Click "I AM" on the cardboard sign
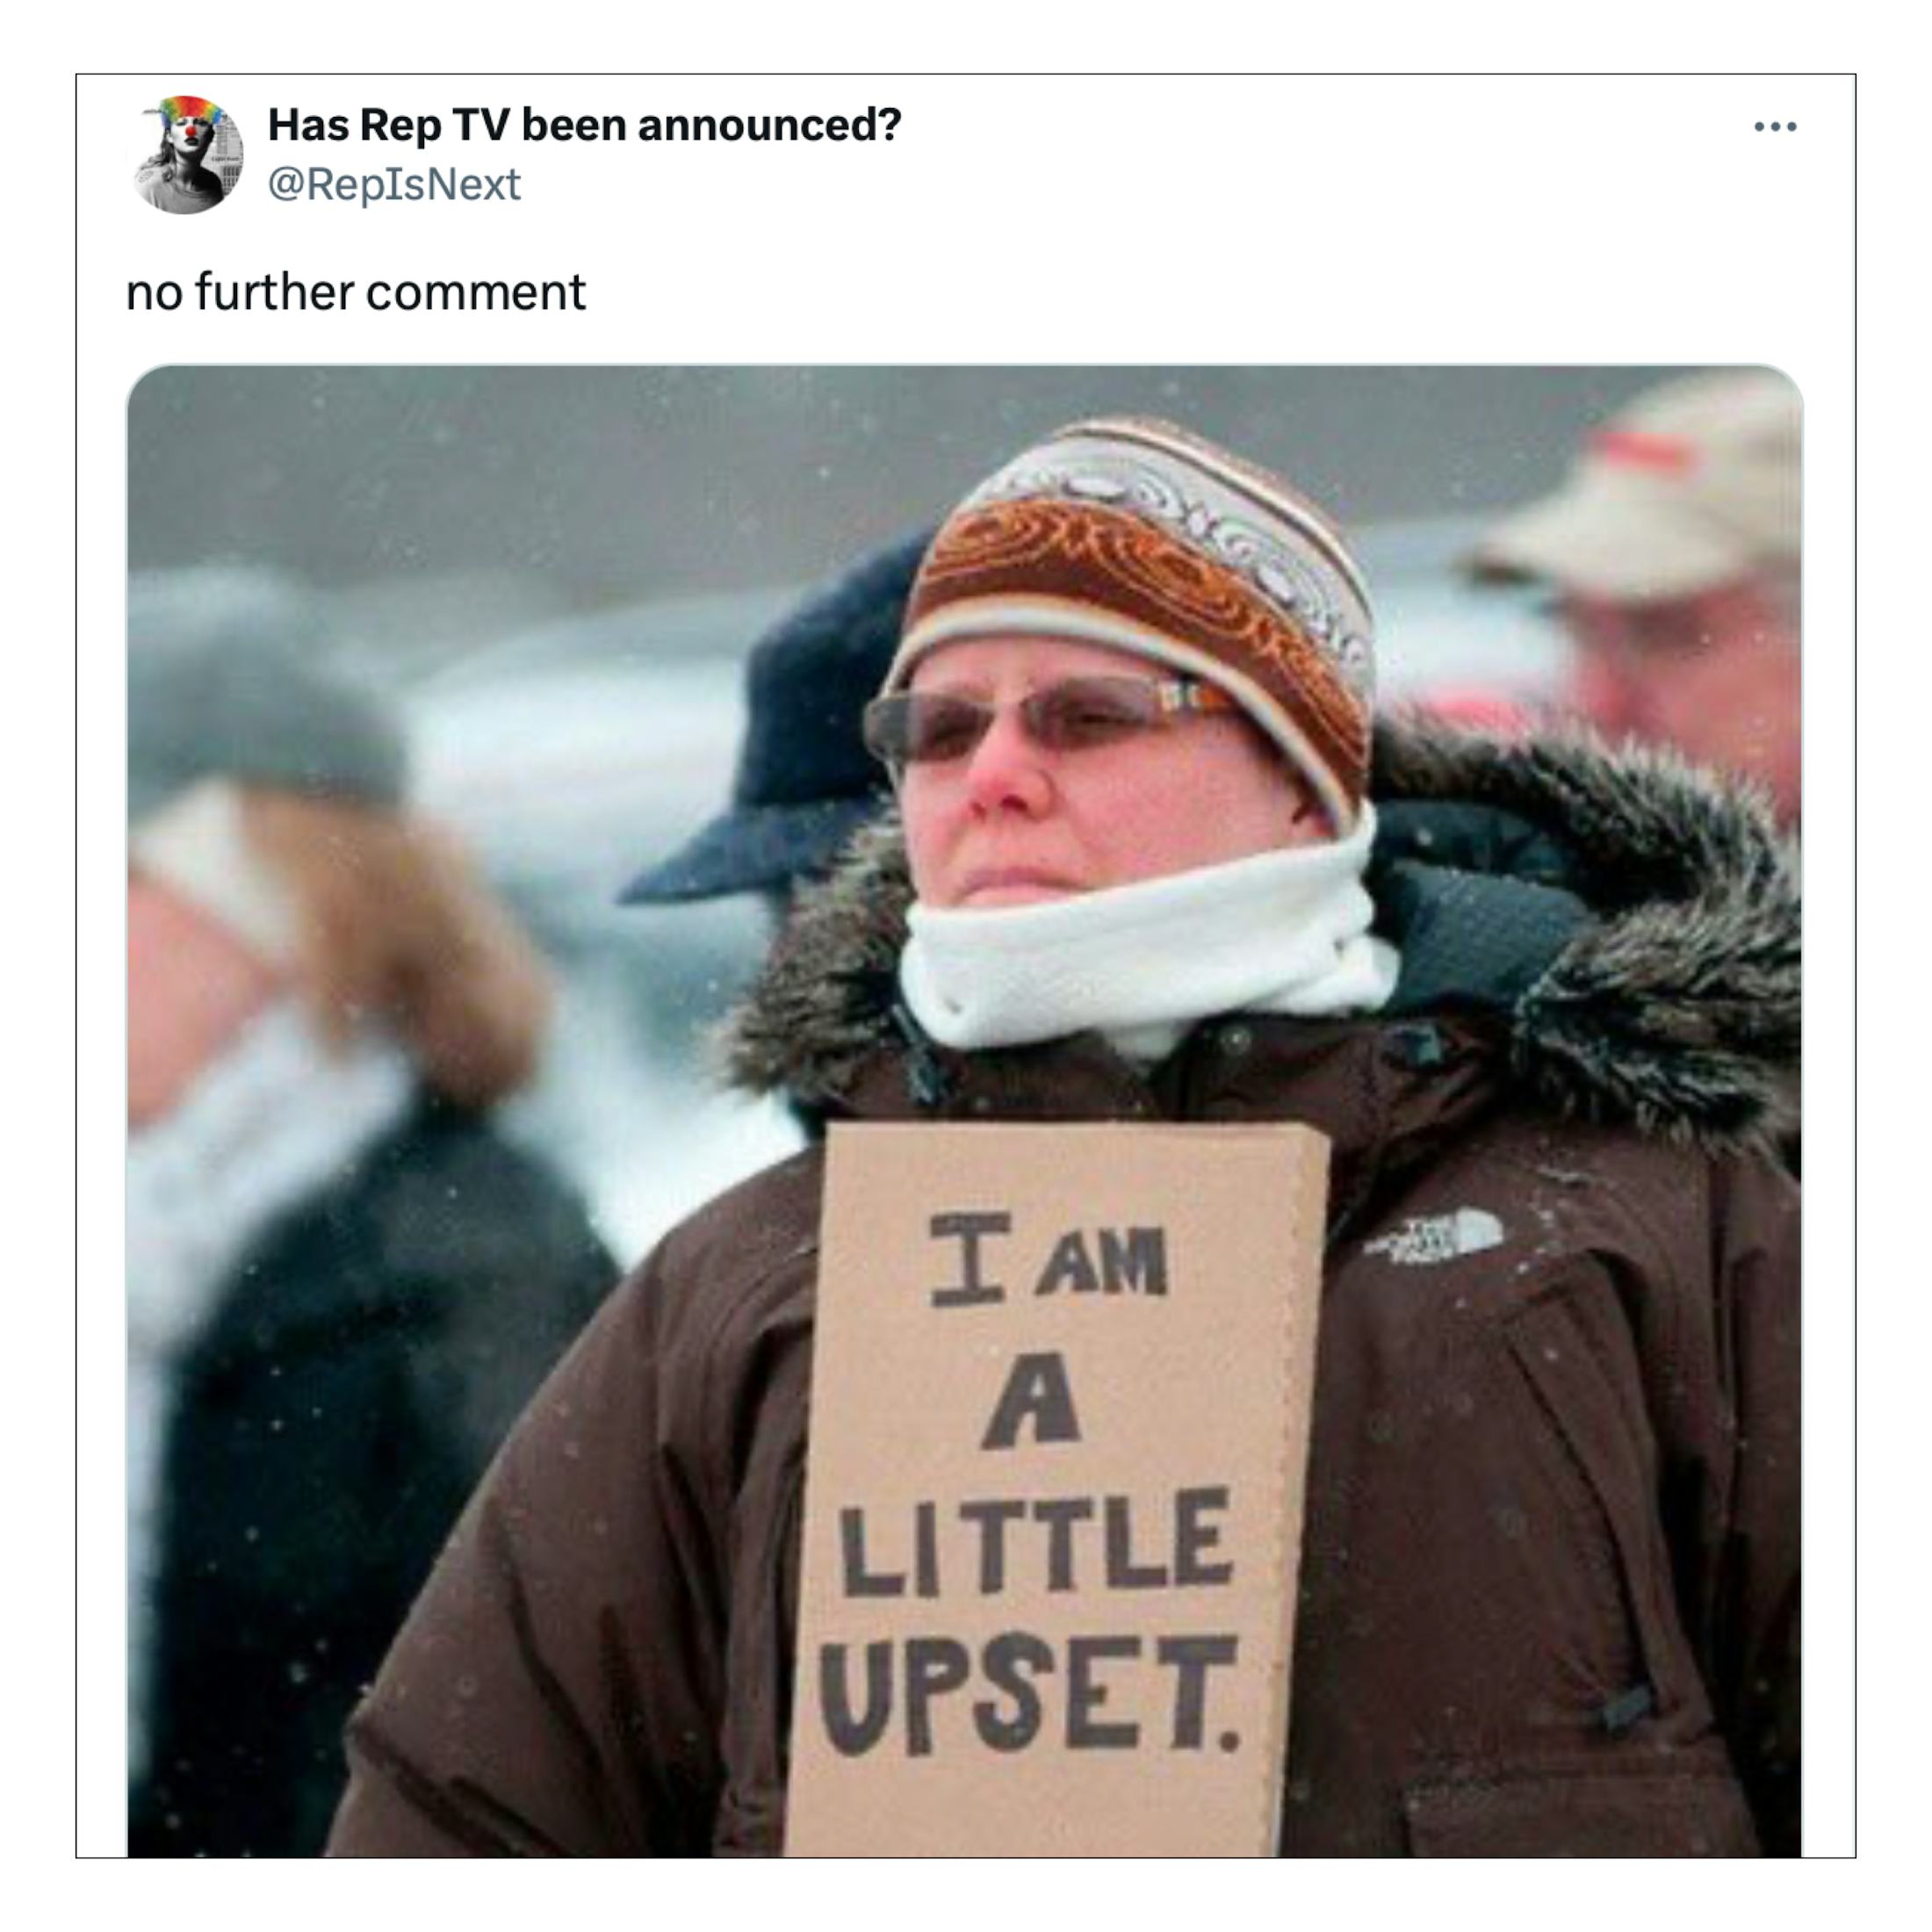Screen dimensions: 1932x1932 tap(1048, 1259)
